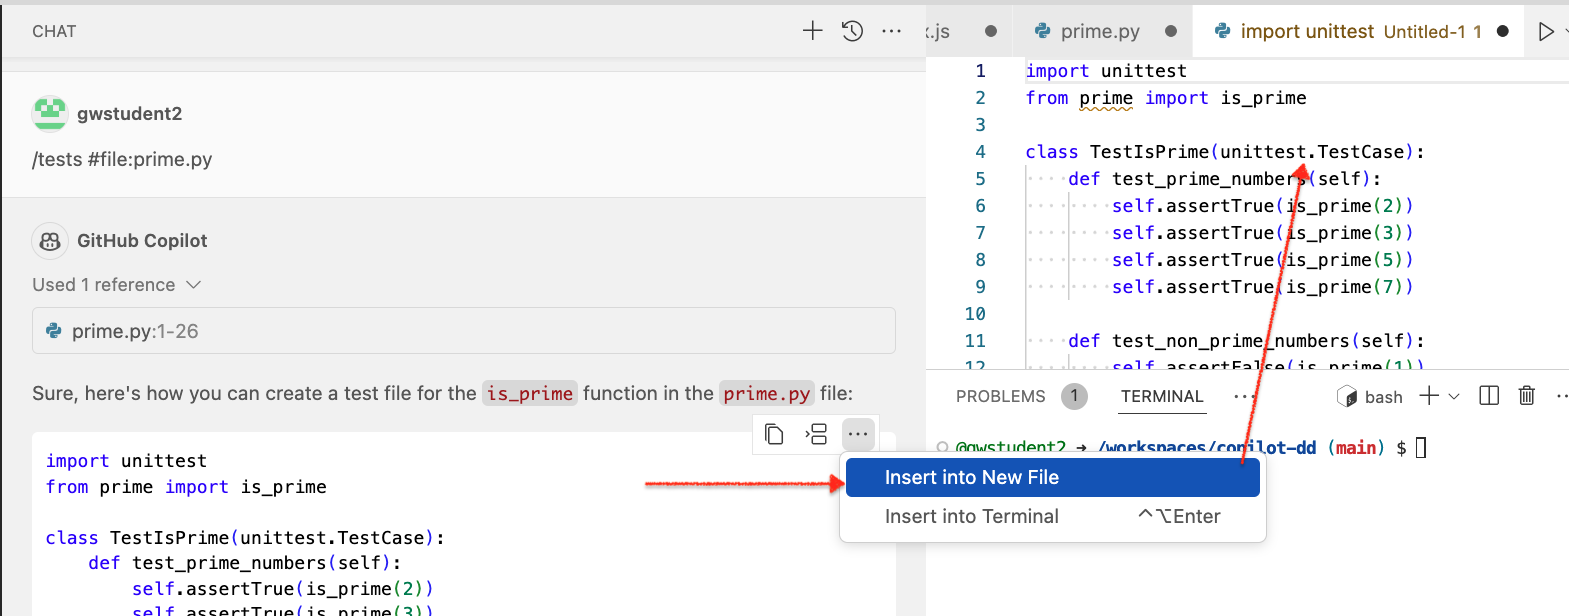Click def test_non_prime_numbers in editor
The image size is (1569, 616).
[1246, 341]
